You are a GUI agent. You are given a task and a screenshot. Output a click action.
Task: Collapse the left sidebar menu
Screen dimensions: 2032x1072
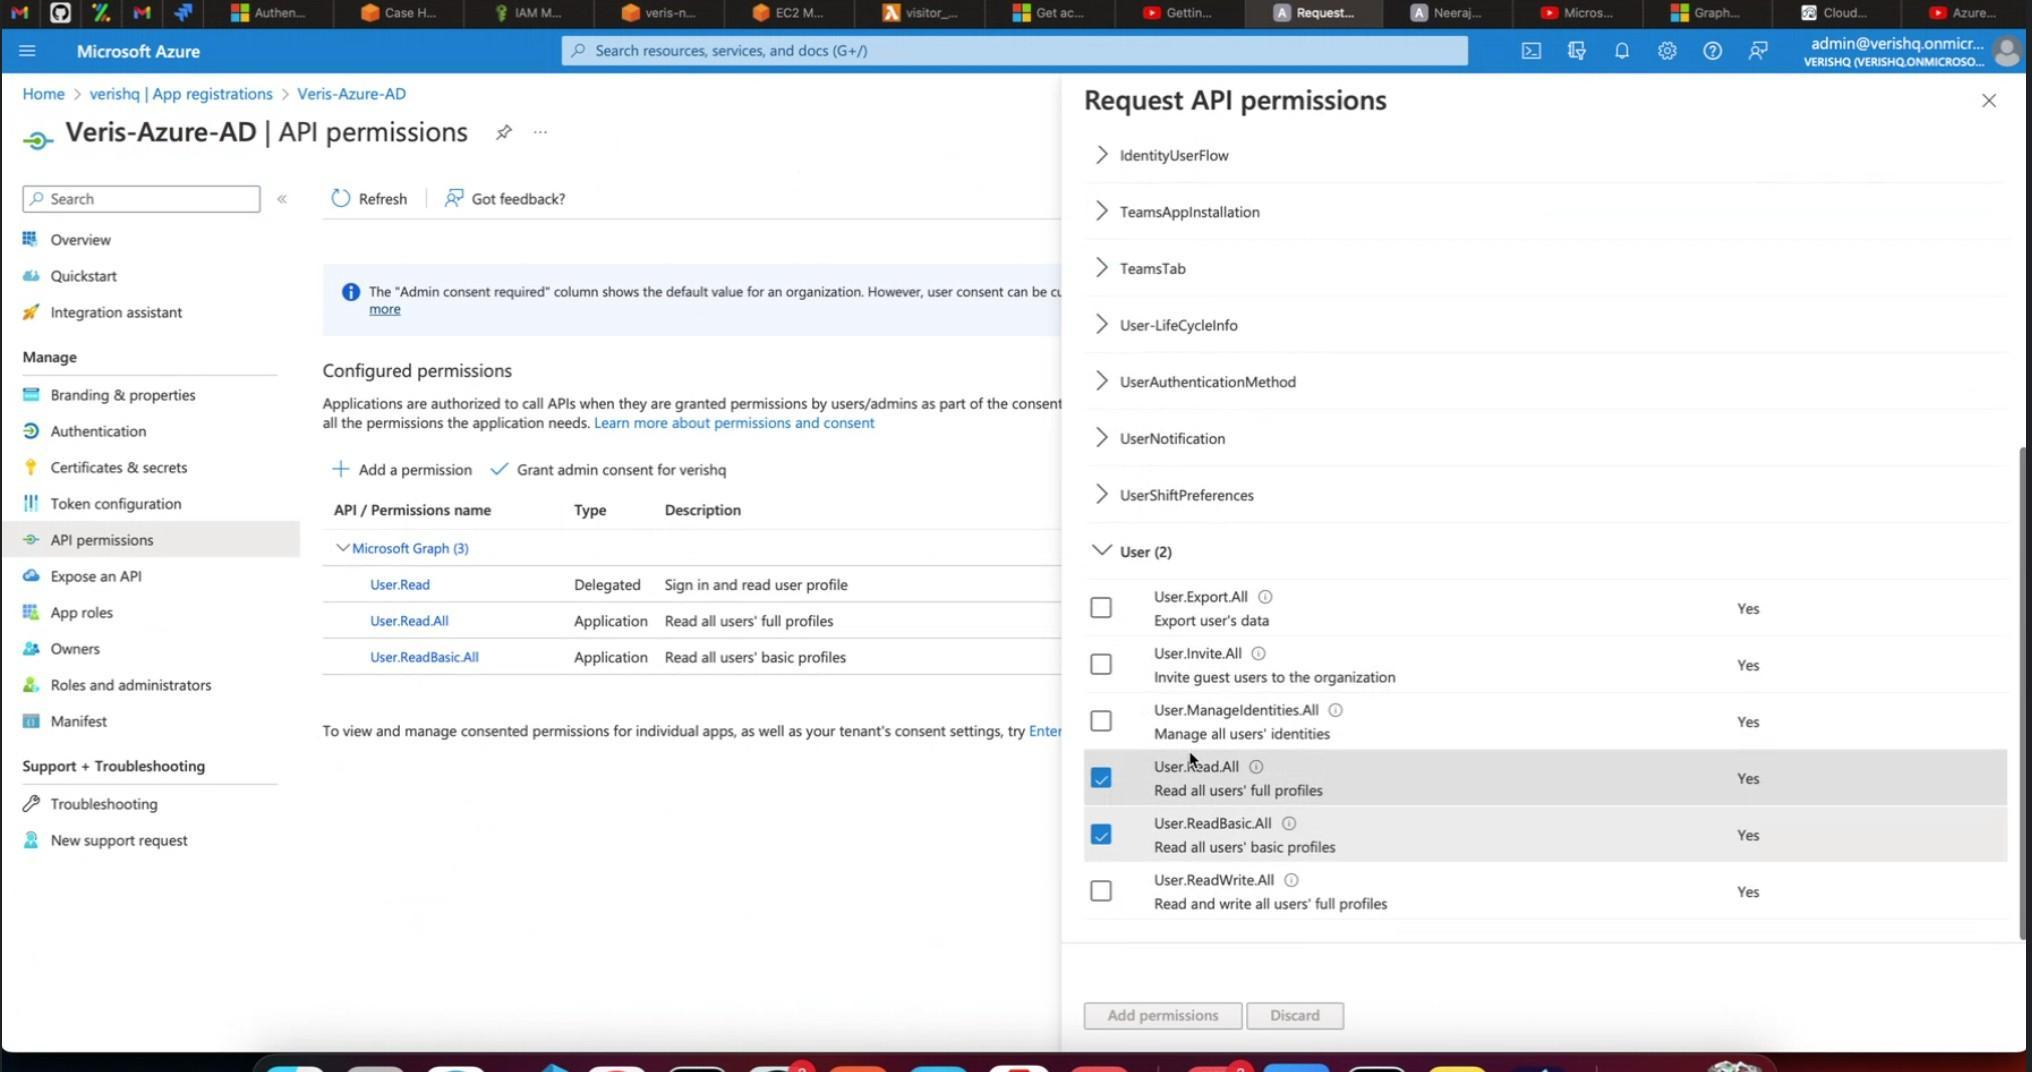282,199
